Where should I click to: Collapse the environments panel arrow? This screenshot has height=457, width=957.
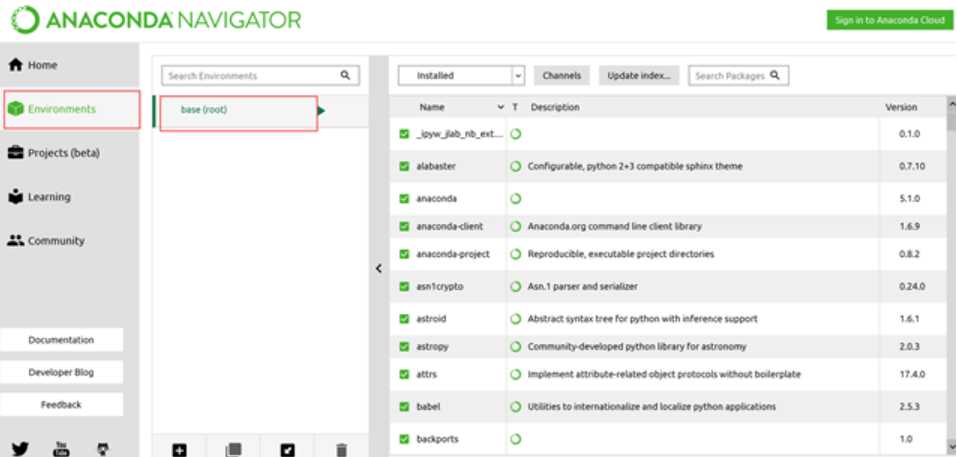pos(378,268)
